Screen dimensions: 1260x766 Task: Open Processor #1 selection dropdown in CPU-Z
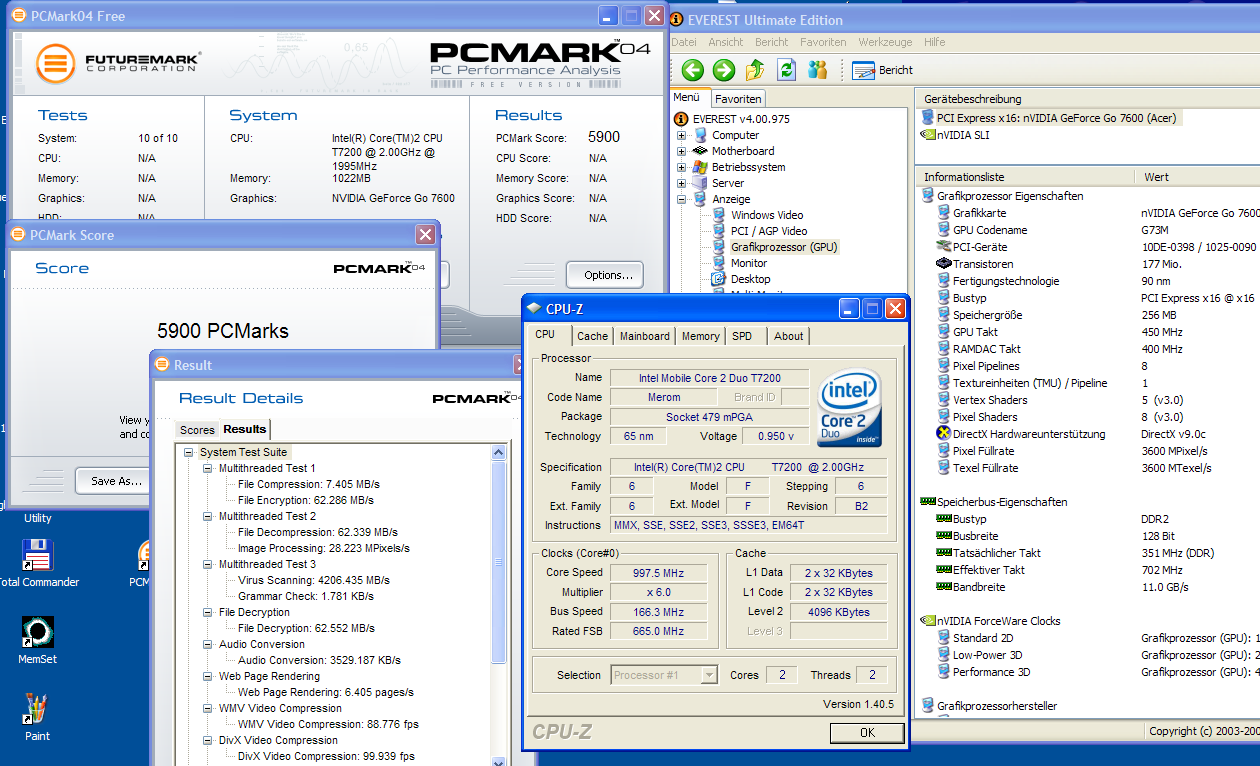click(x=709, y=675)
